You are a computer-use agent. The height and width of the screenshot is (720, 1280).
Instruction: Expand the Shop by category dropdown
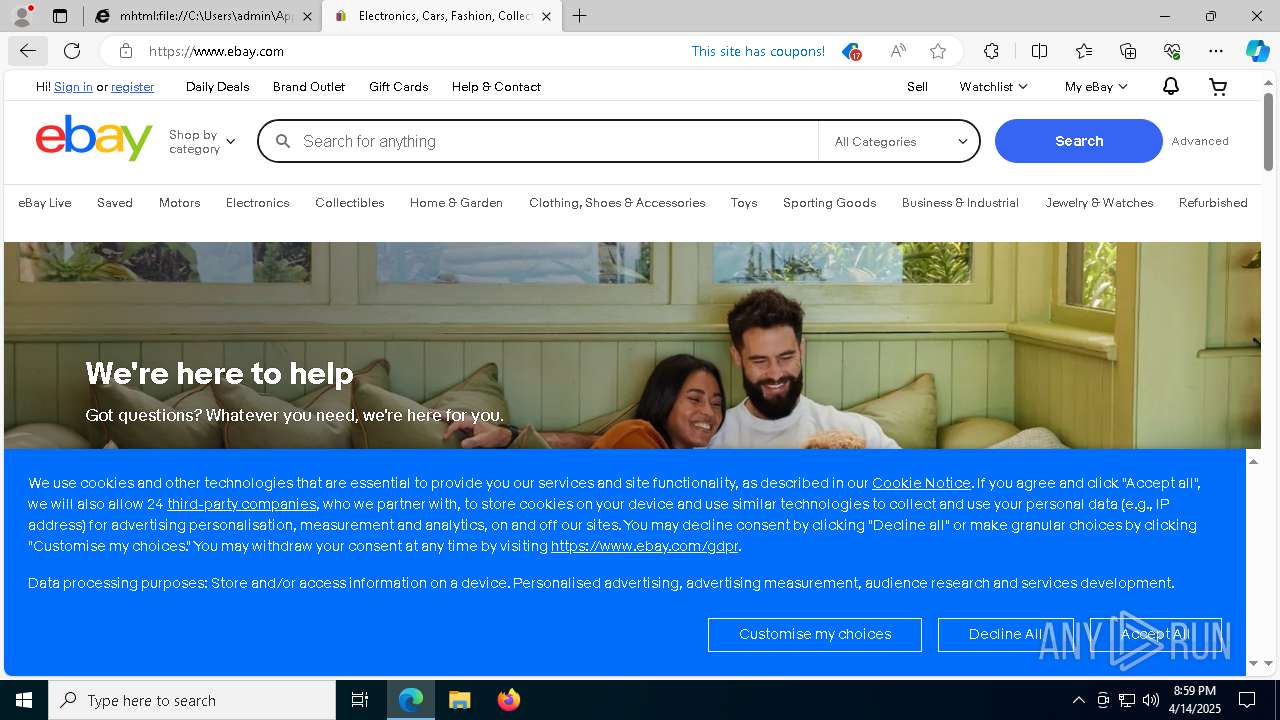[x=202, y=141]
